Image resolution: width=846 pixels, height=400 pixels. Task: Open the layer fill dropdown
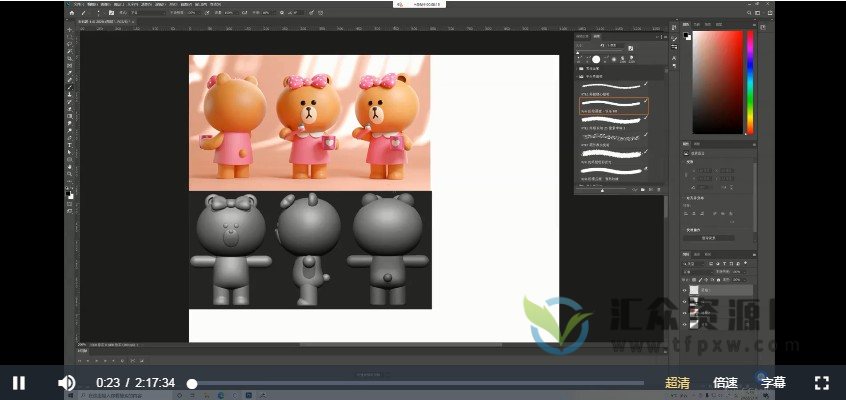click(x=745, y=280)
